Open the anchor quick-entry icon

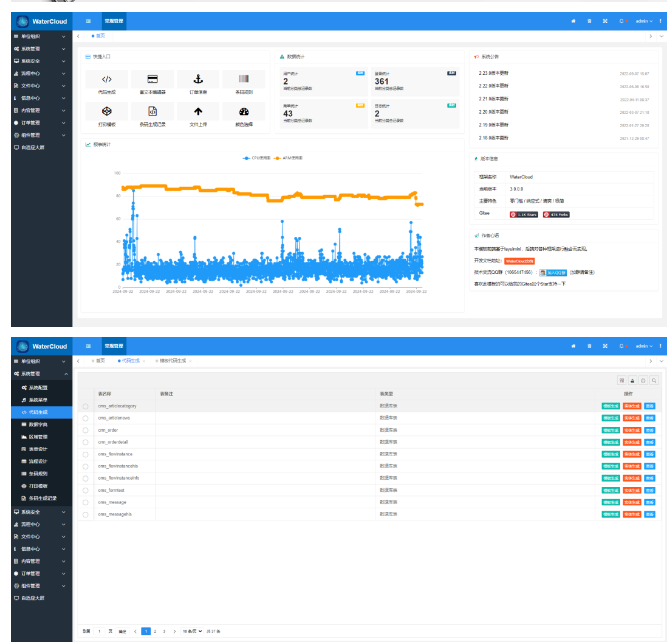[x=198, y=79]
